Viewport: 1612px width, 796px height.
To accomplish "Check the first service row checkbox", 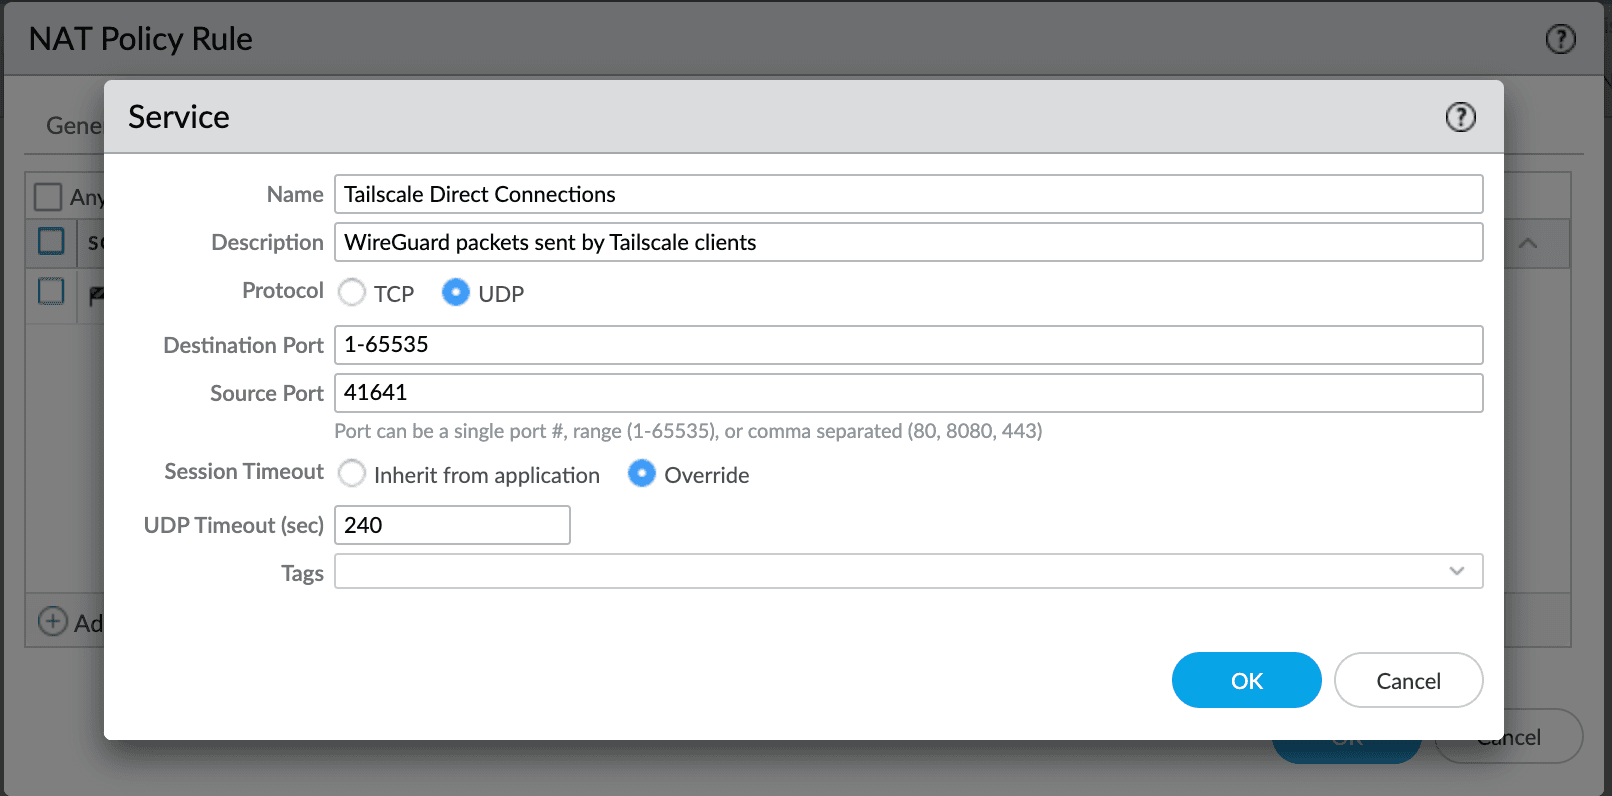I will click(x=51, y=241).
